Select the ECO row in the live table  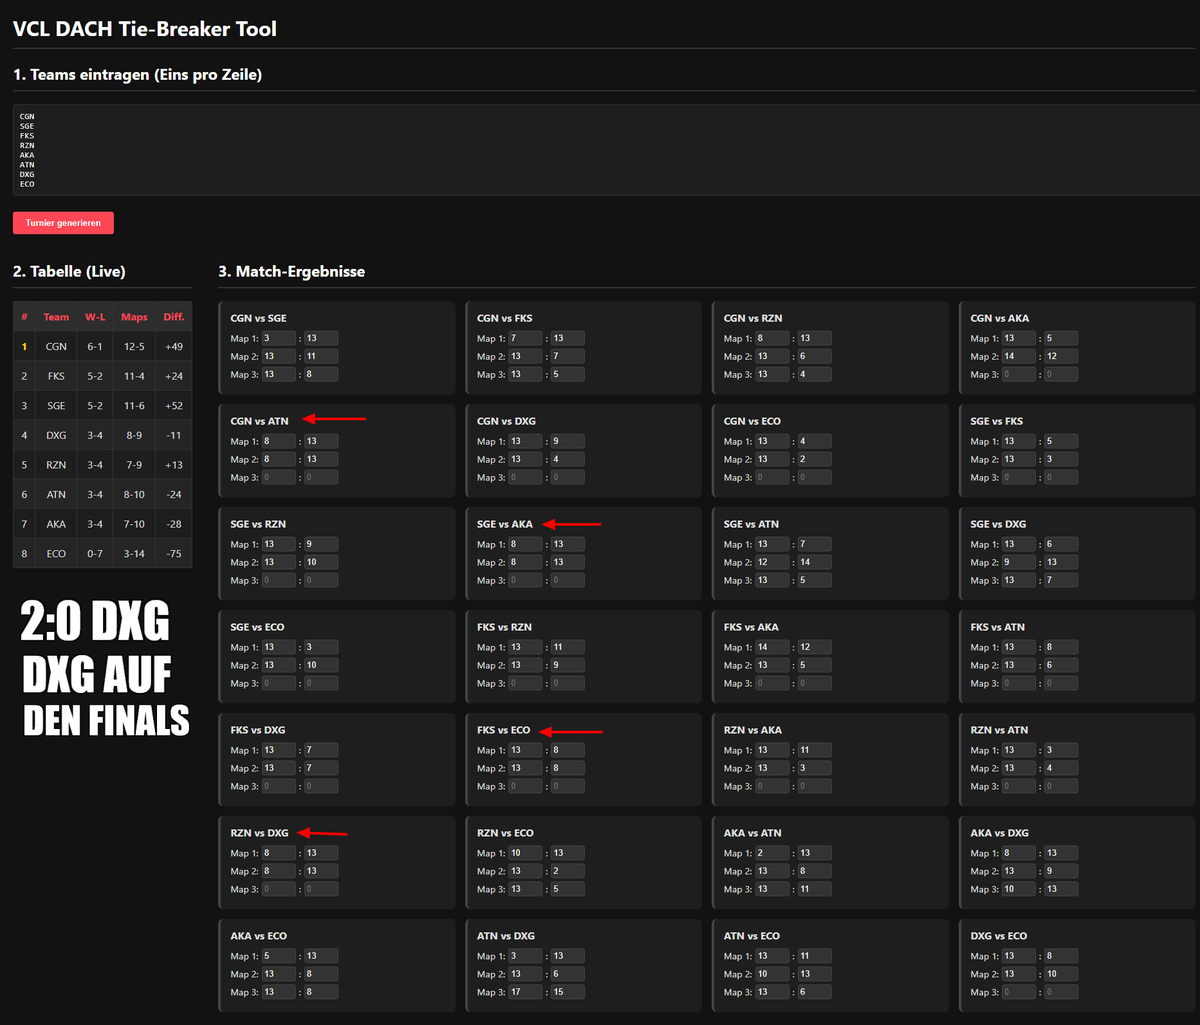(x=103, y=553)
